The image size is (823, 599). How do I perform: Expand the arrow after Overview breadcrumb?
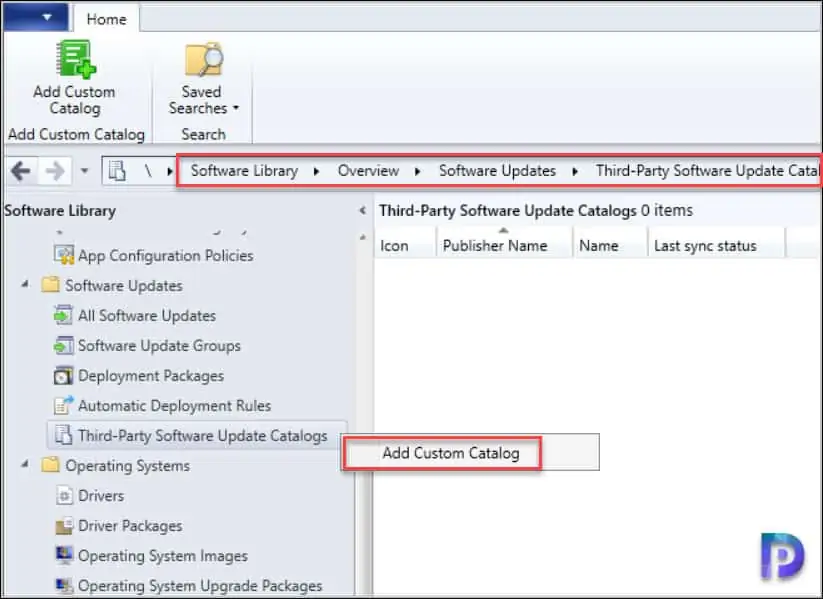pyautogui.click(x=417, y=171)
